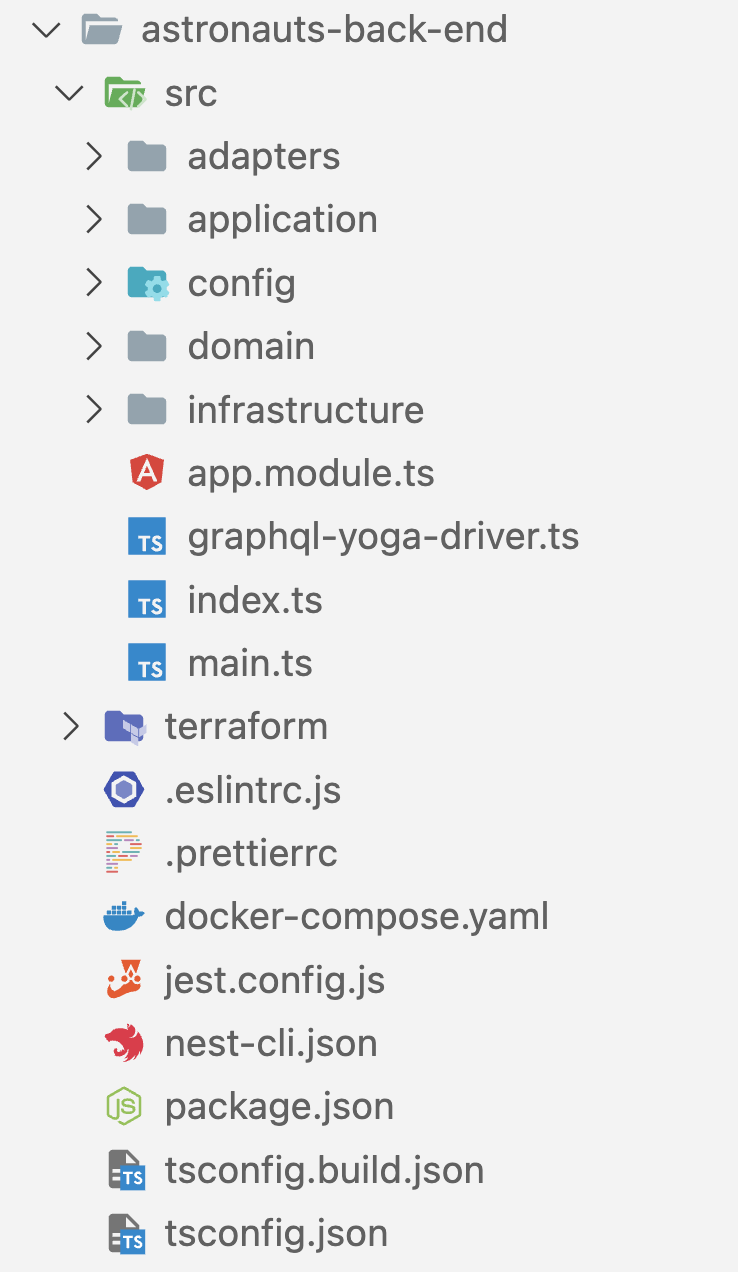Image resolution: width=738 pixels, height=1272 pixels.
Task: Select the domain folder label
Action: 251,346
